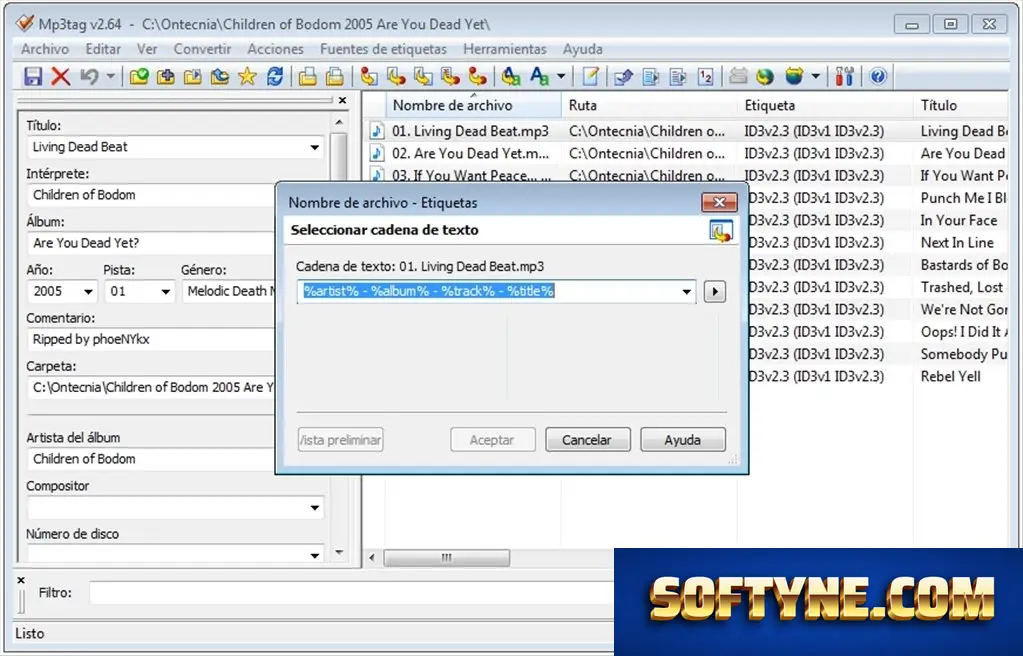Click the change directory folder checkmark icon

(138, 76)
